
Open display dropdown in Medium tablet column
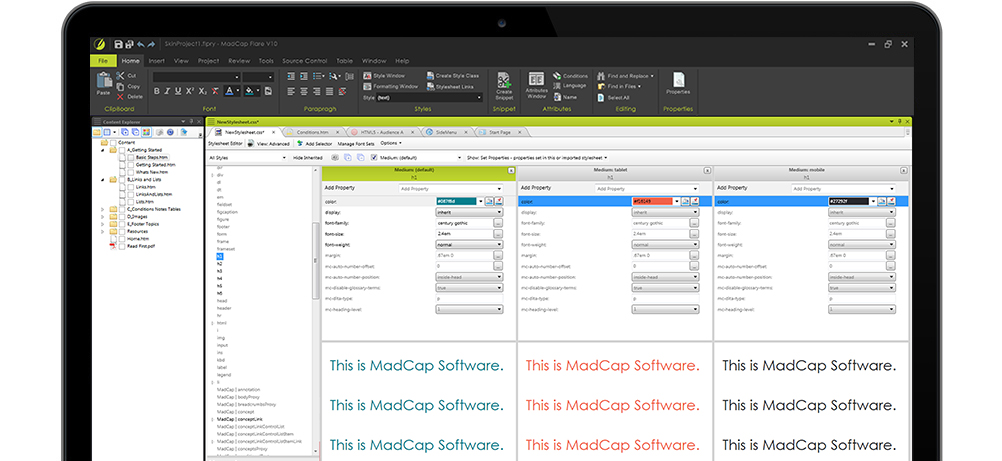665,212
